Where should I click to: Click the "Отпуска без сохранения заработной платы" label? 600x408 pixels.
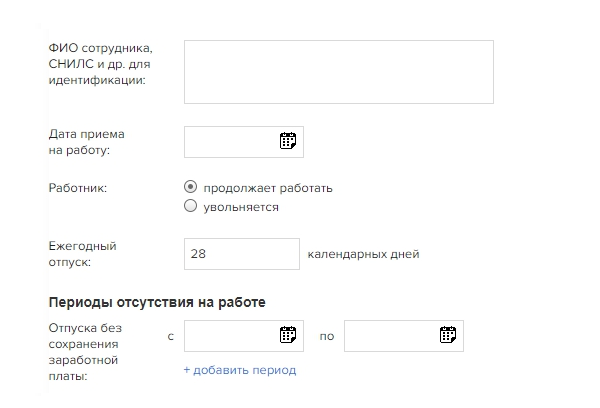[84, 352]
